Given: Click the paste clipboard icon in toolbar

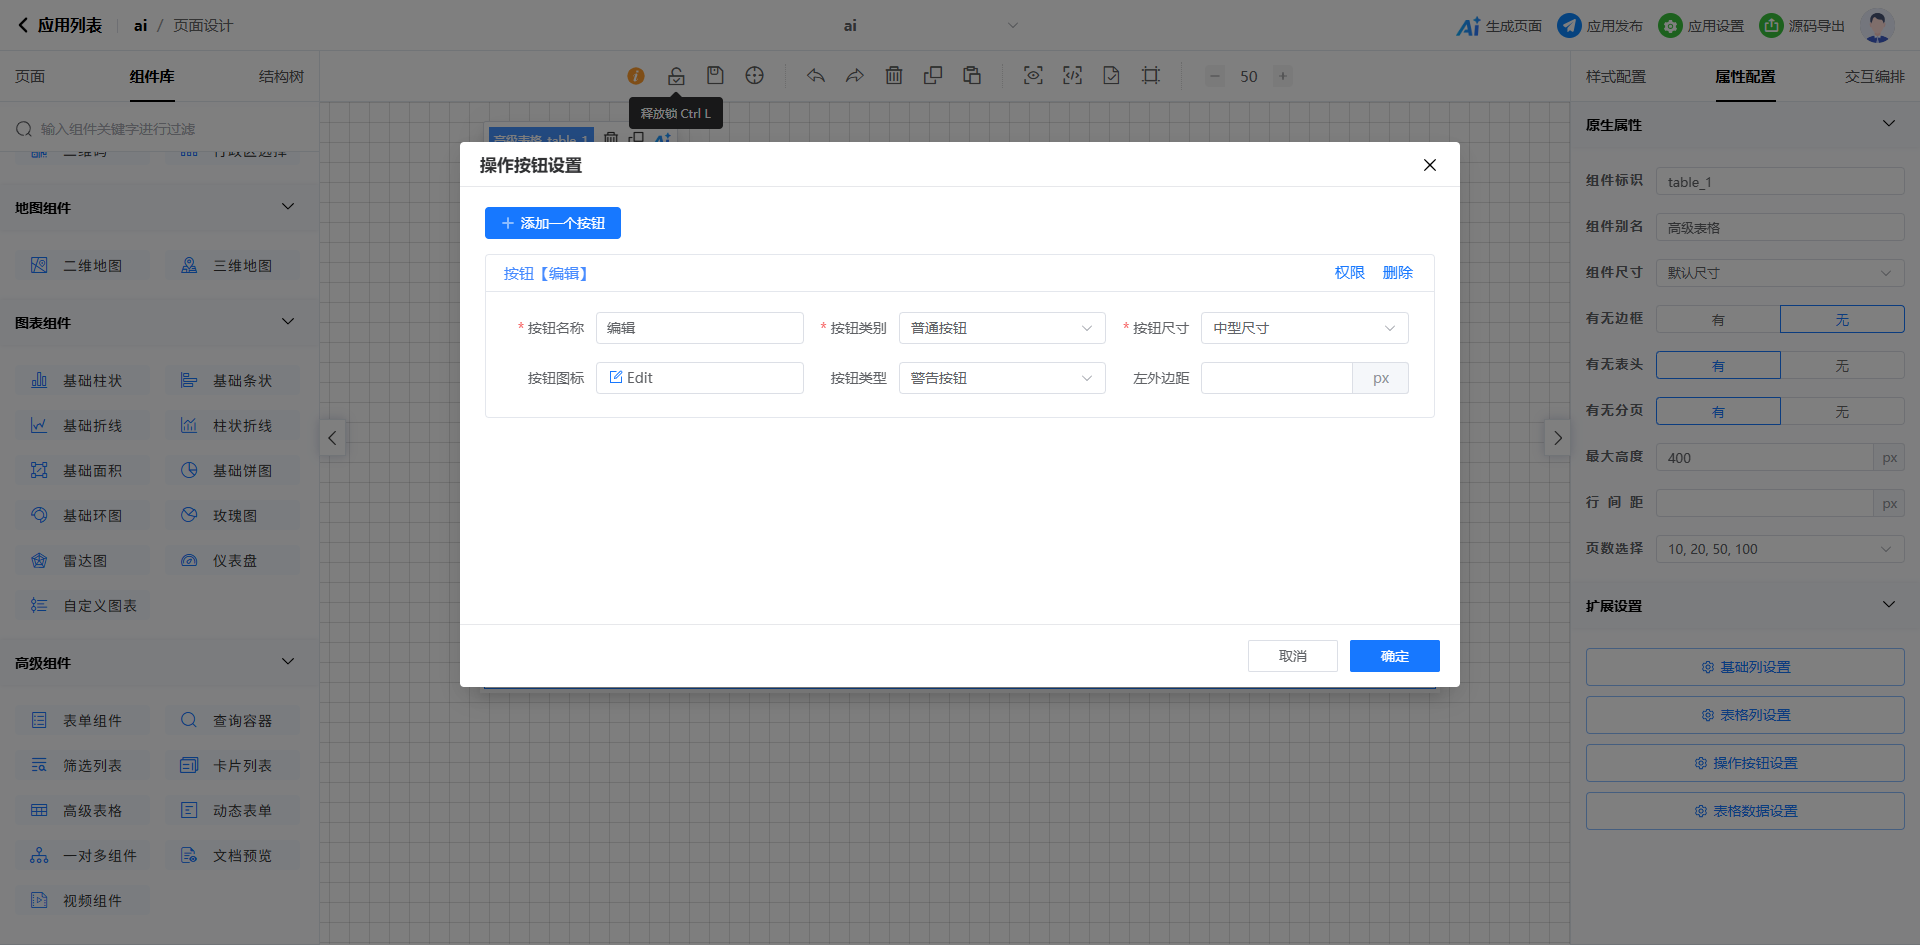Looking at the screenshot, I should click(x=972, y=76).
